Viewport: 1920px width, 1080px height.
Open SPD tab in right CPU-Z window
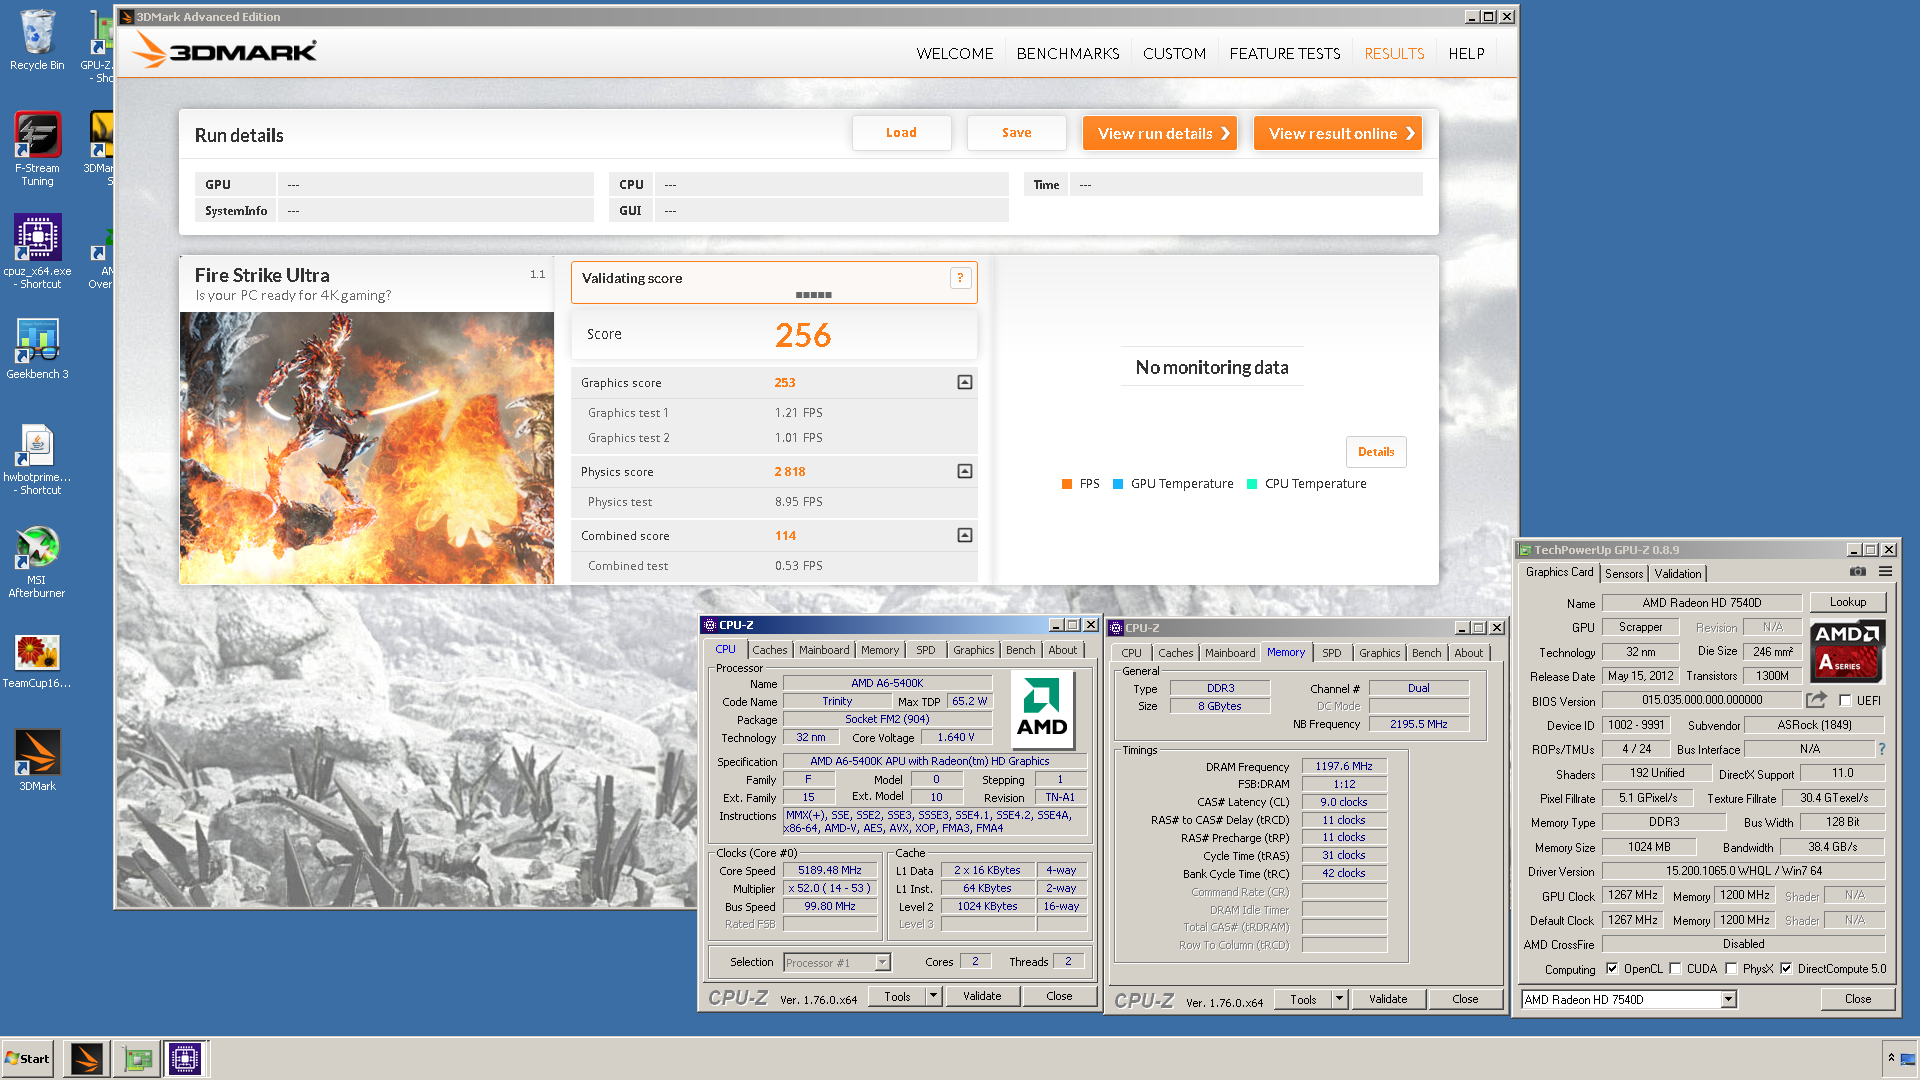pyautogui.click(x=1331, y=653)
